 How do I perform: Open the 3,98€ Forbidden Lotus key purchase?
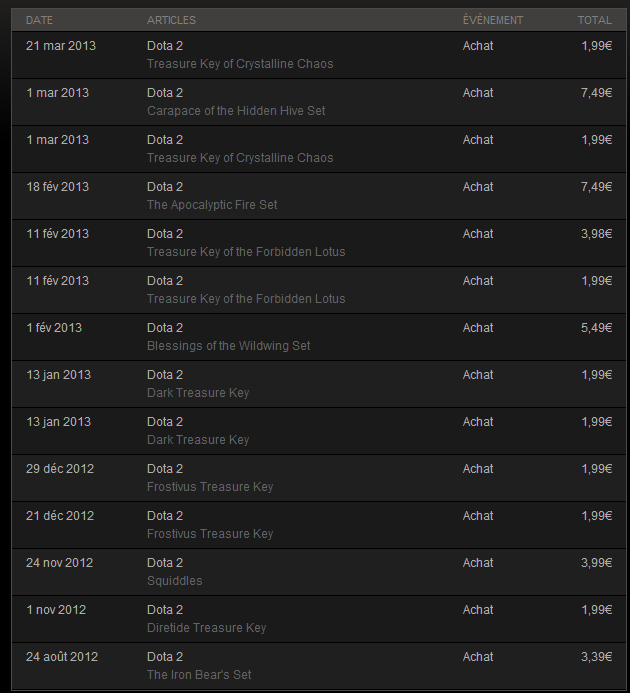[x=318, y=243]
